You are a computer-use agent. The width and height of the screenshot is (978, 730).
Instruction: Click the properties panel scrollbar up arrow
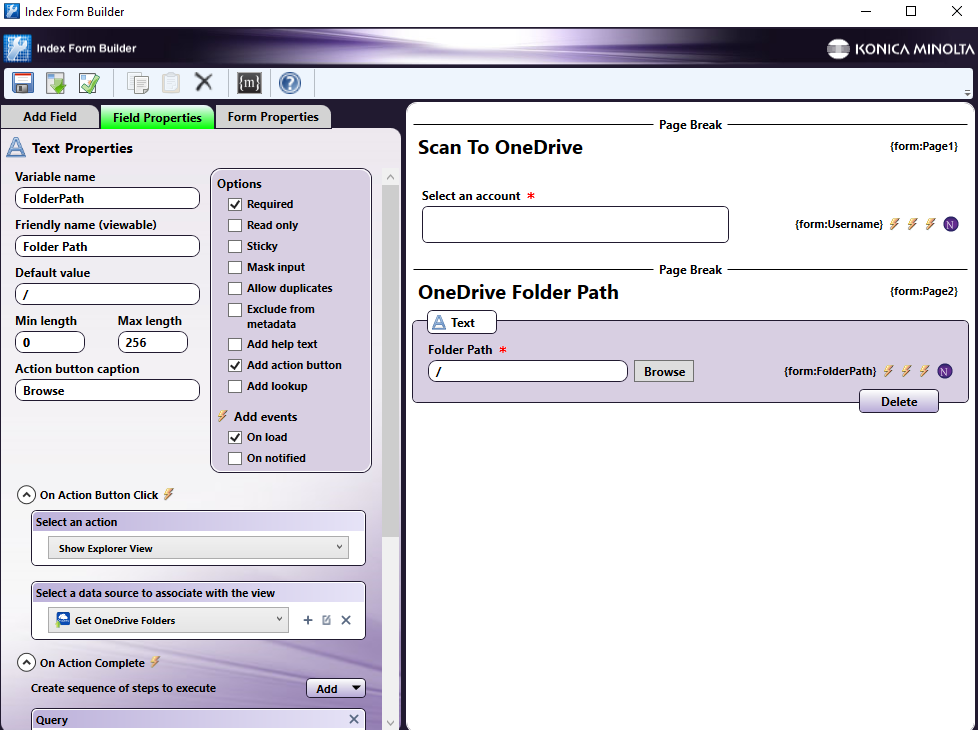pos(390,177)
